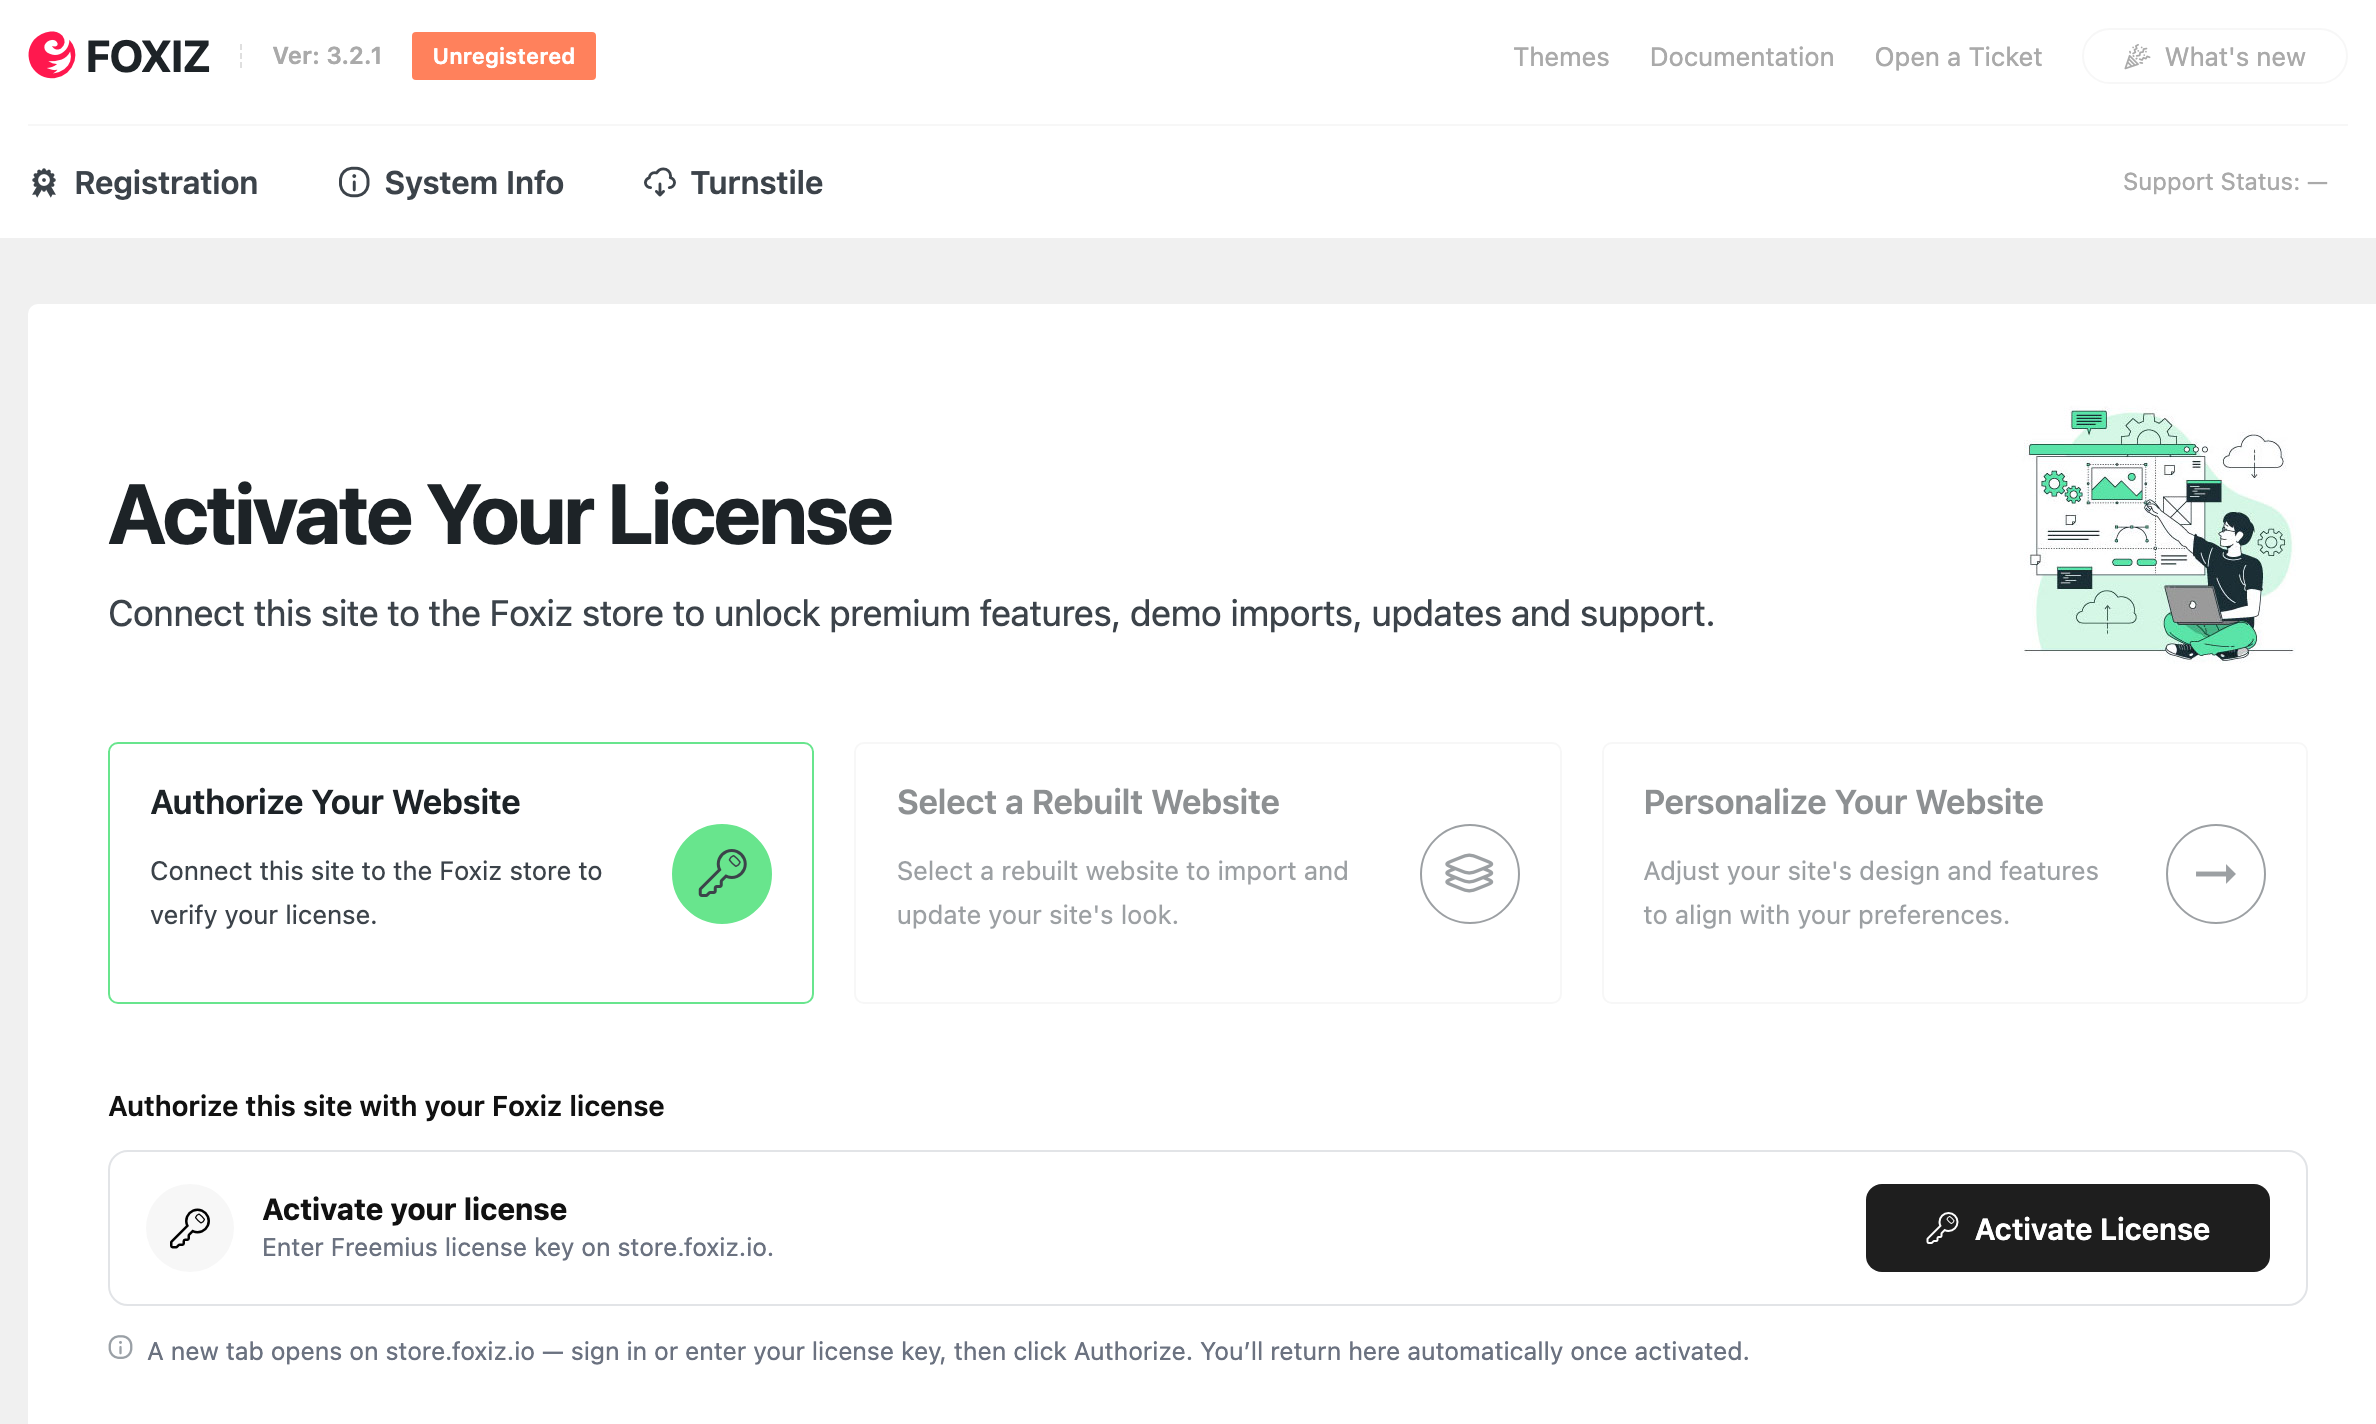Click the key icon inside Activate License button

pos(1942,1228)
